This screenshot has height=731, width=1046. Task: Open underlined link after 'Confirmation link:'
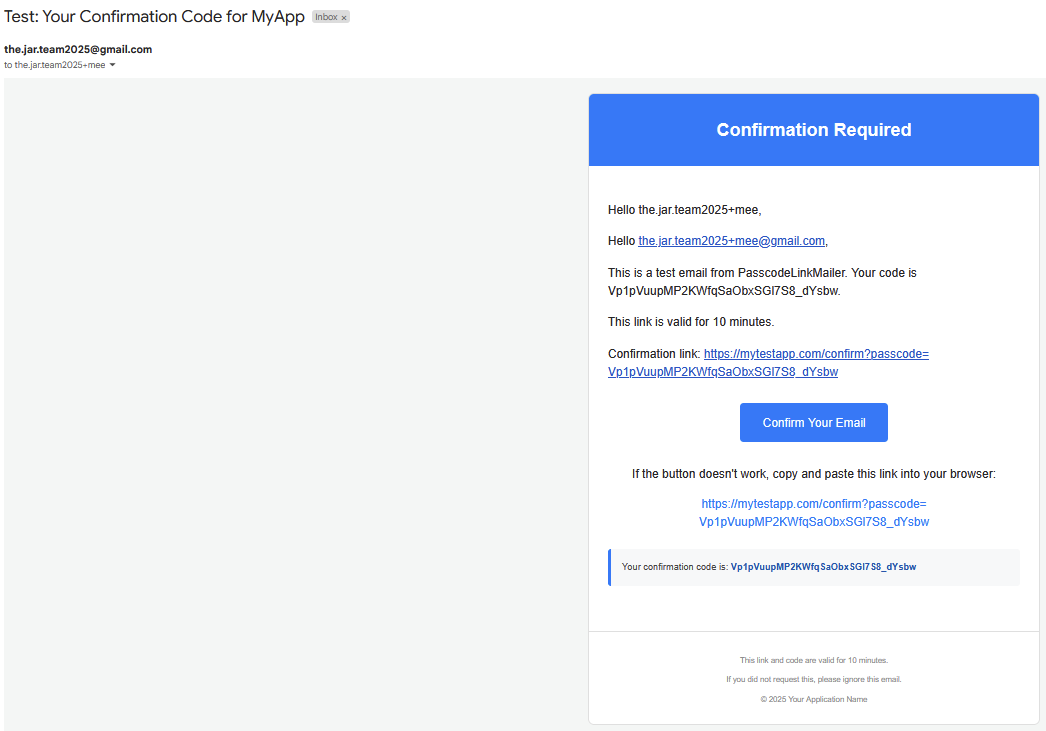tap(768, 363)
